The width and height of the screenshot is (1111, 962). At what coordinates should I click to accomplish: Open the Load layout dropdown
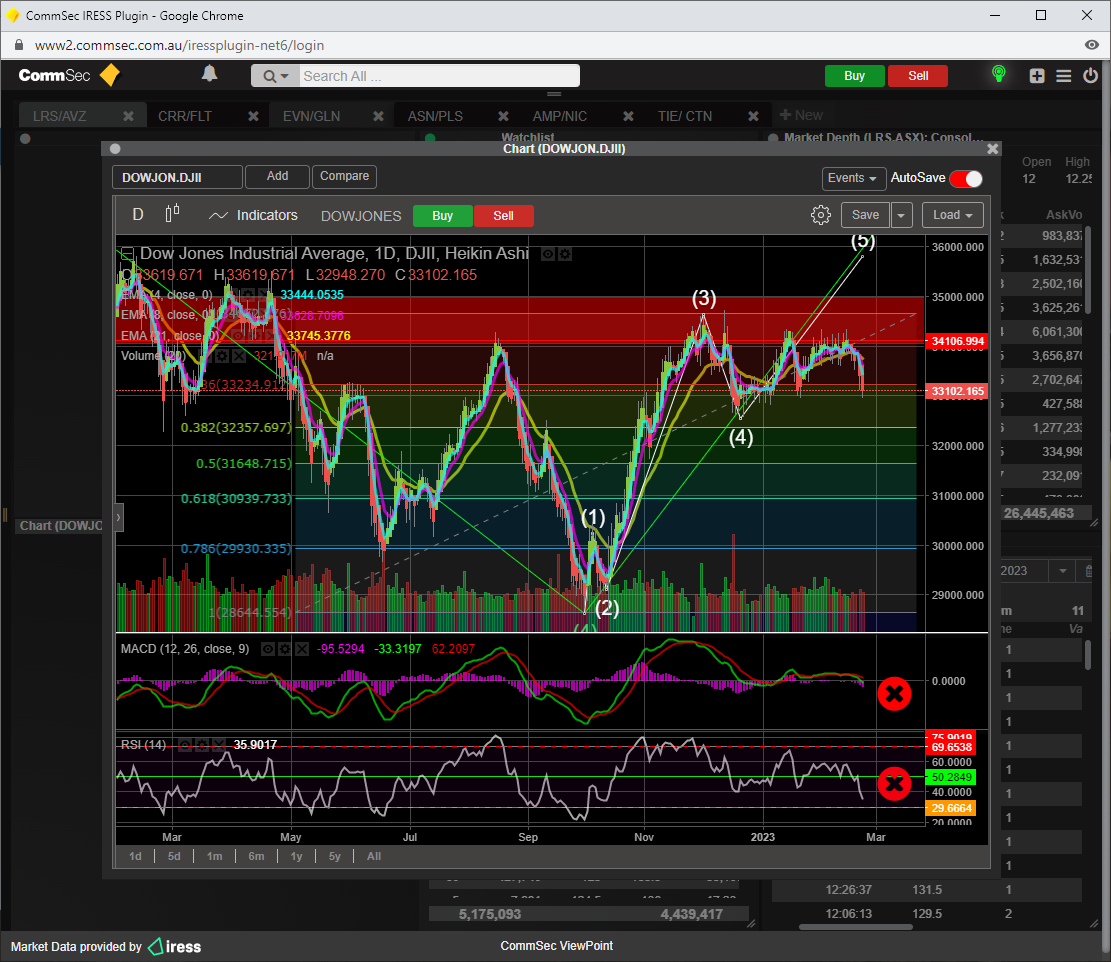tap(952, 215)
